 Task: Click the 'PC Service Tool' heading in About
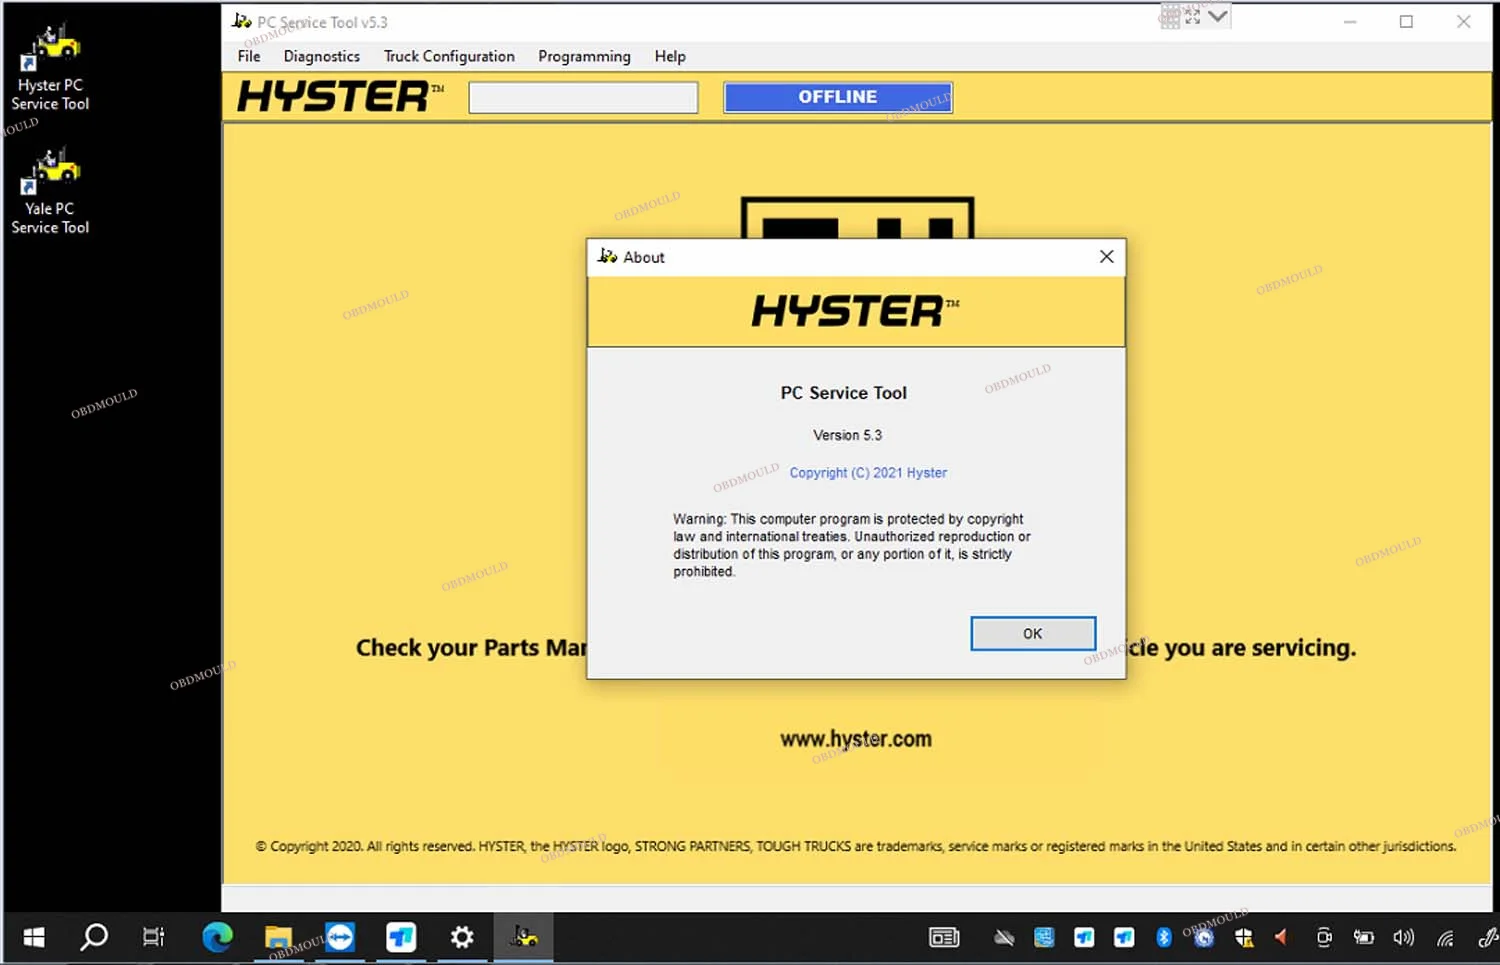(x=844, y=393)
